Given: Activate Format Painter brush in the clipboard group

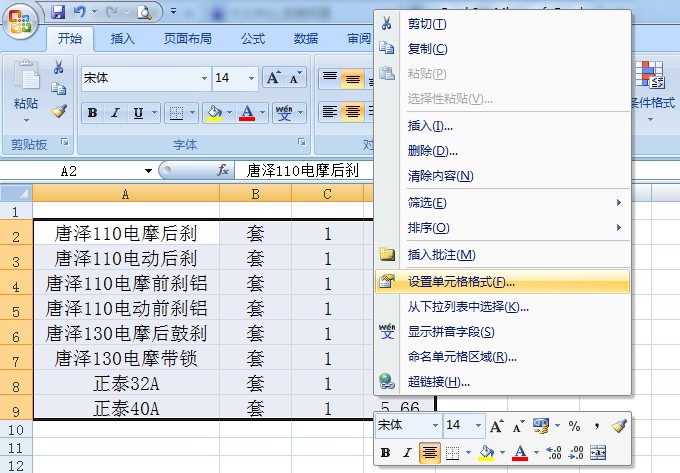Looking at the screenshot, I should point(59,111).
